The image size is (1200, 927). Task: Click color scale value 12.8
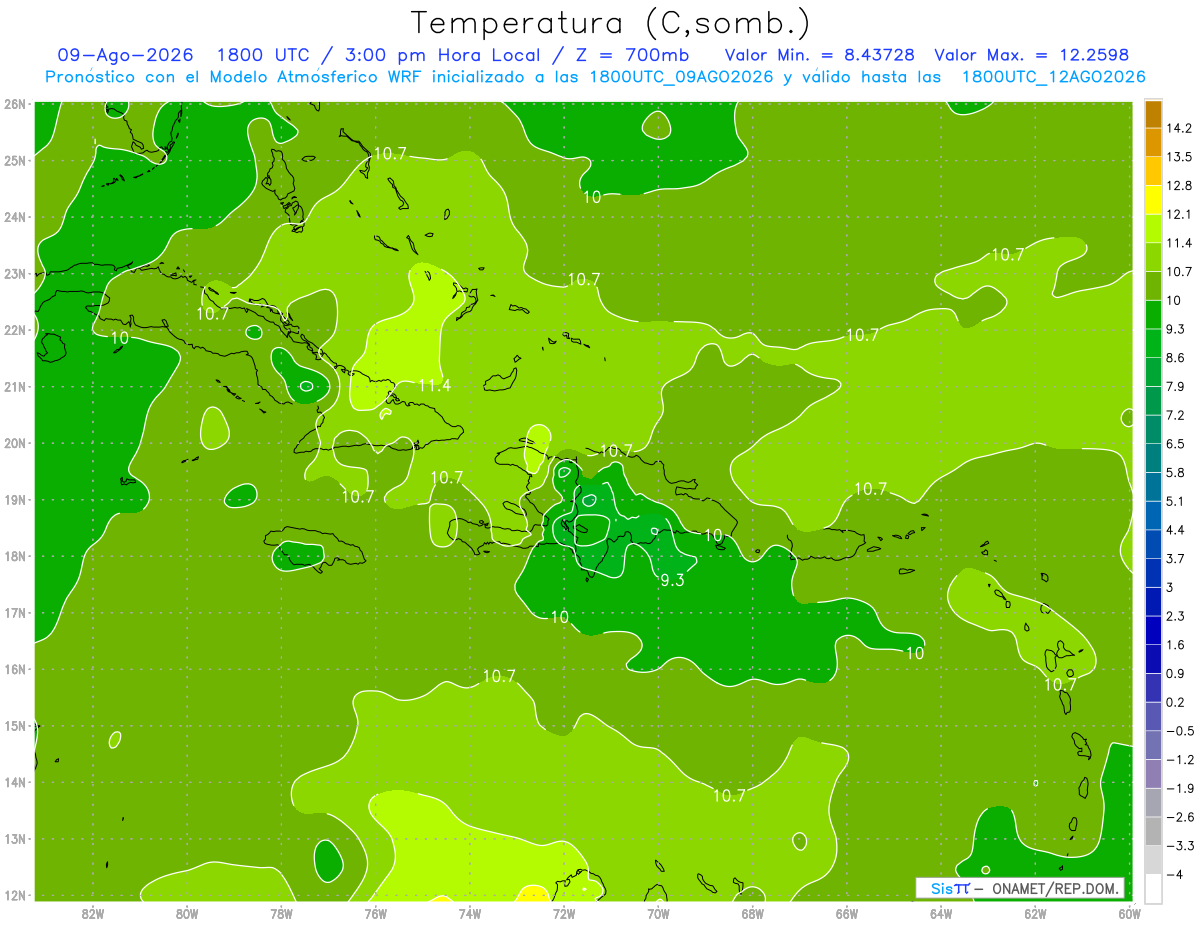click(x=1180, y=185)
